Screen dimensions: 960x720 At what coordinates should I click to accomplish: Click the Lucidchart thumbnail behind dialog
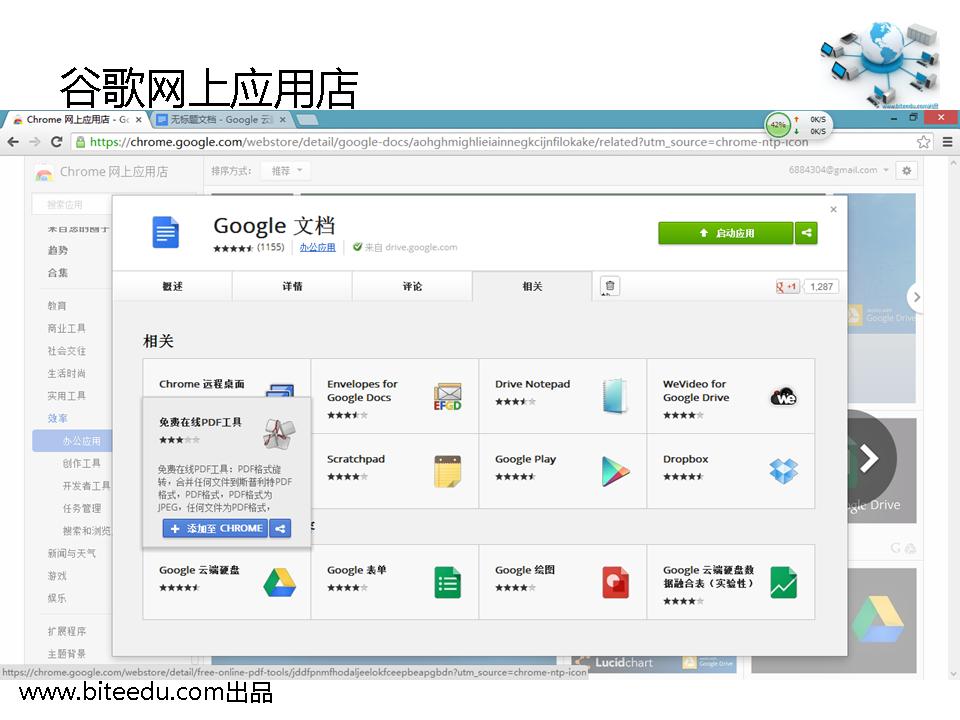pos(655,664)
